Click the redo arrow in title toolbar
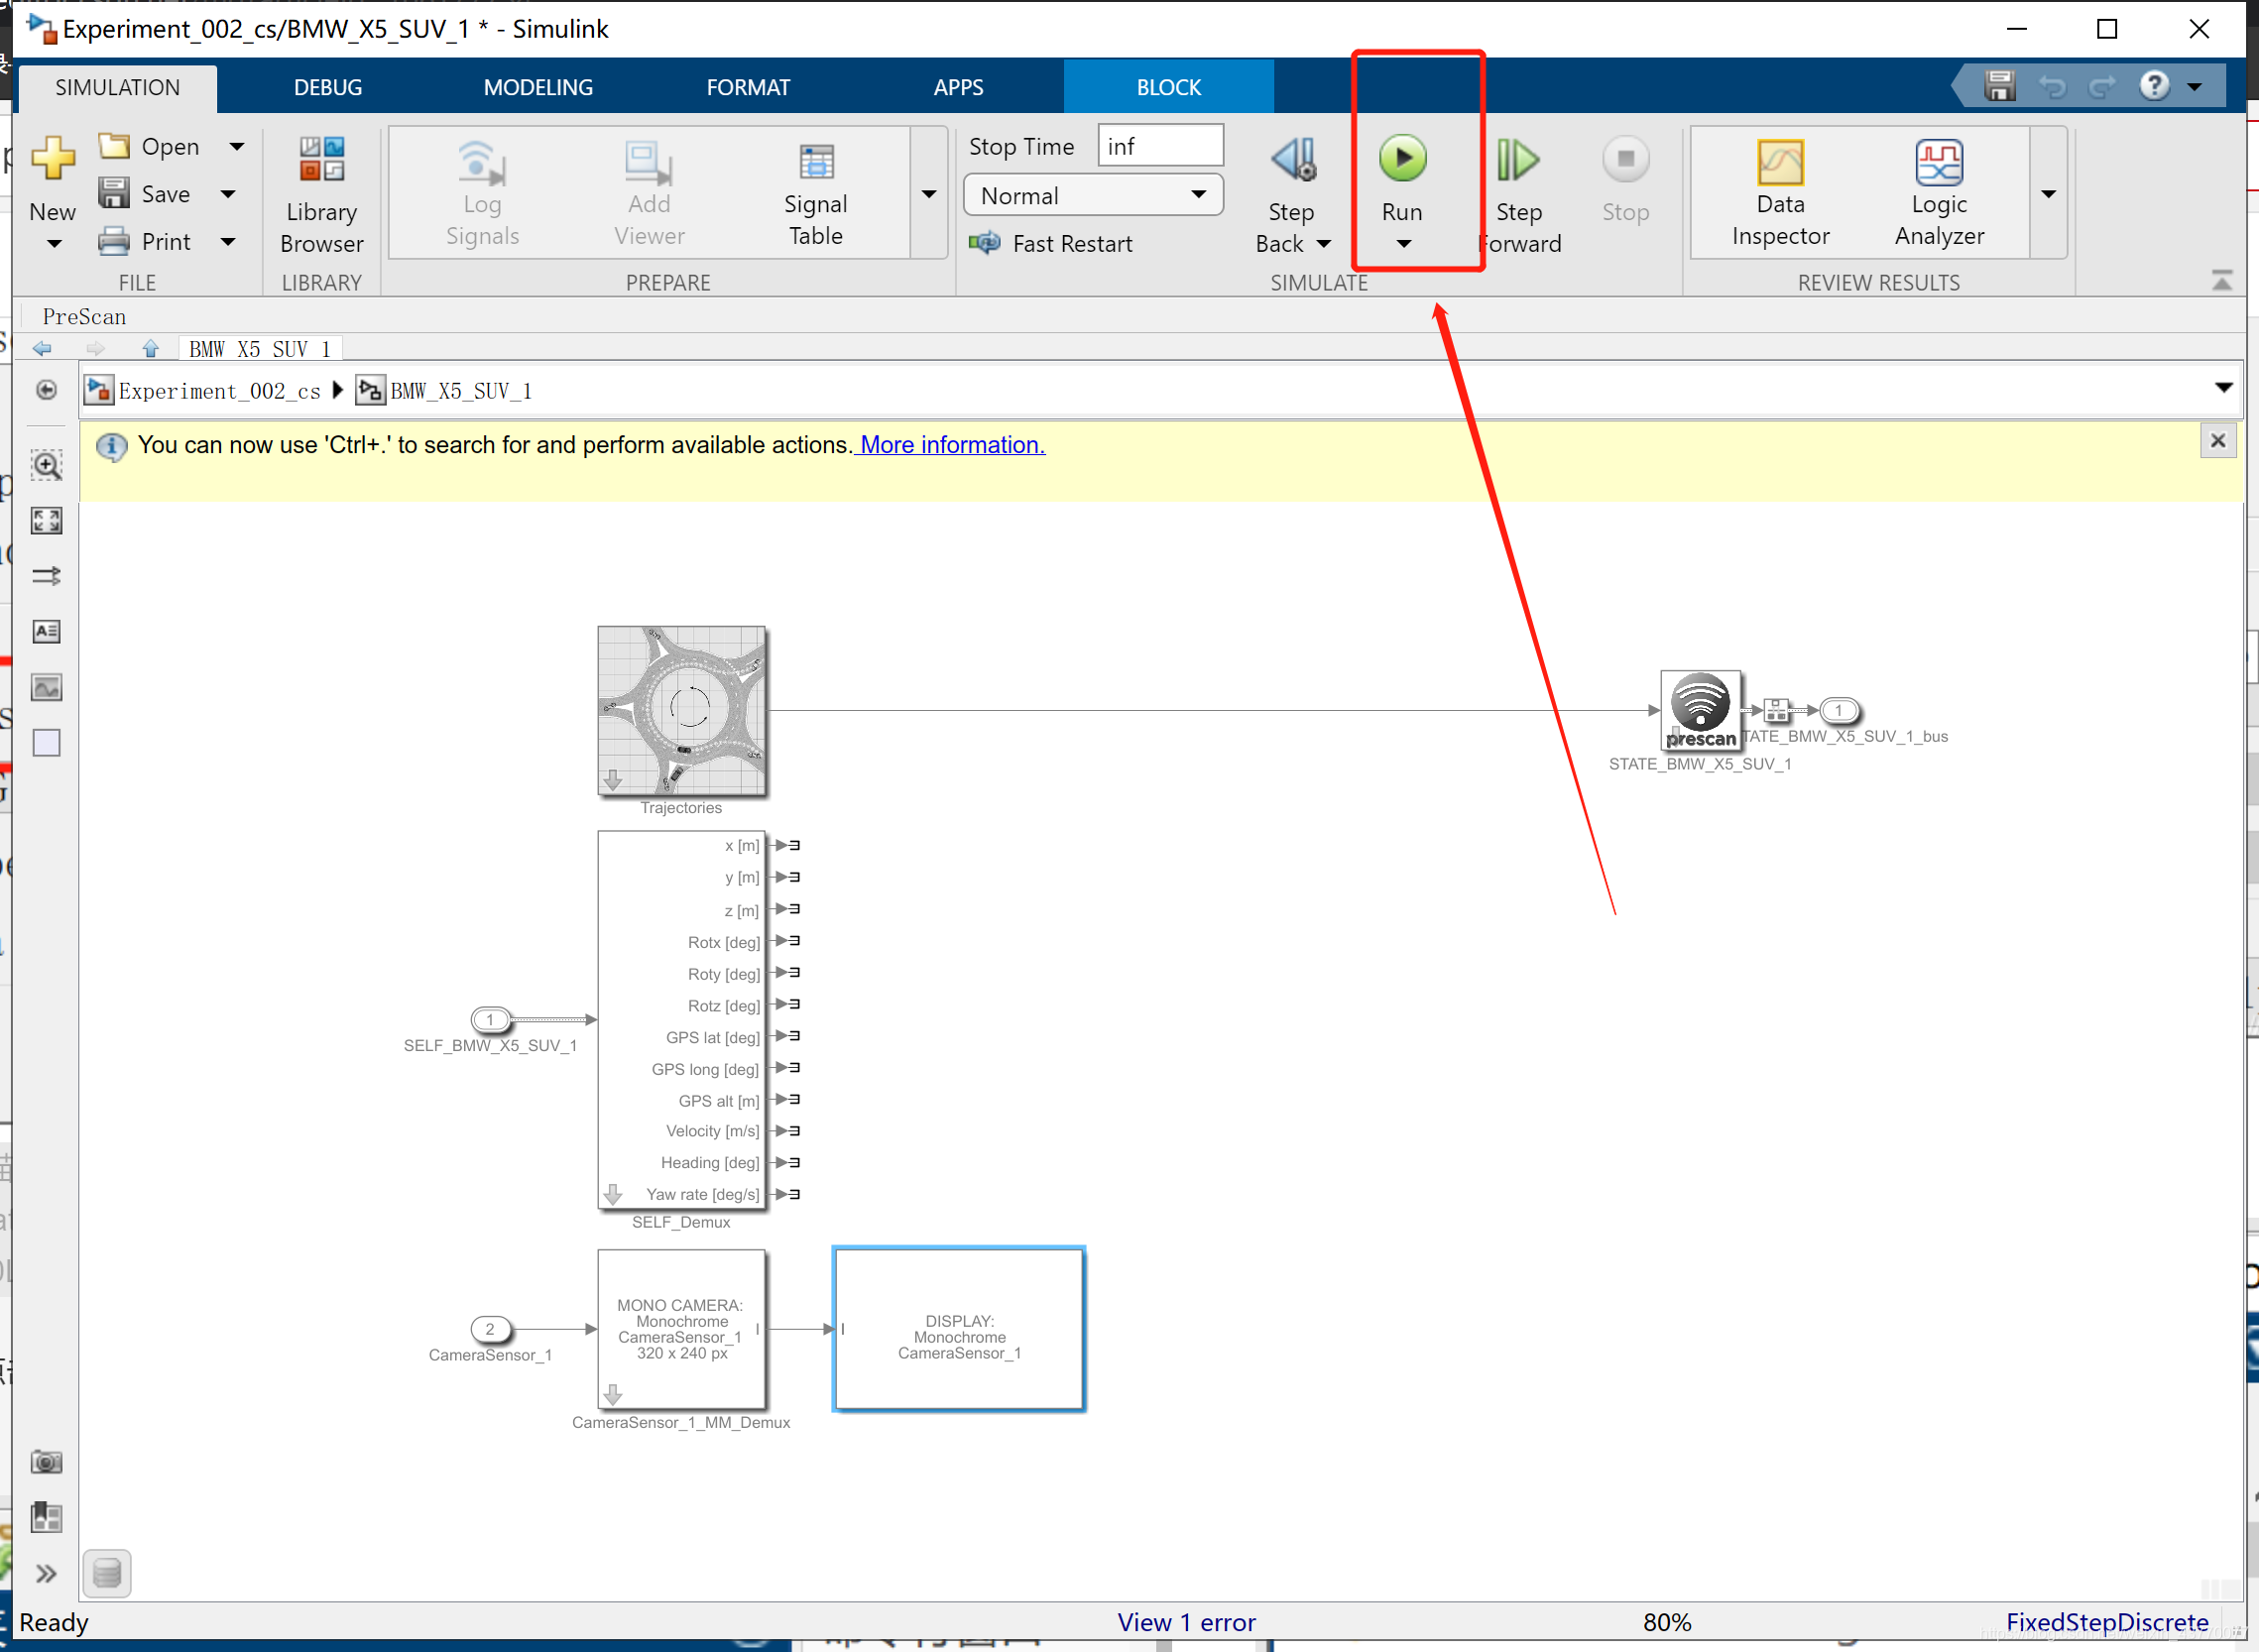Screen dimensions: 2259x1652 2102,87
